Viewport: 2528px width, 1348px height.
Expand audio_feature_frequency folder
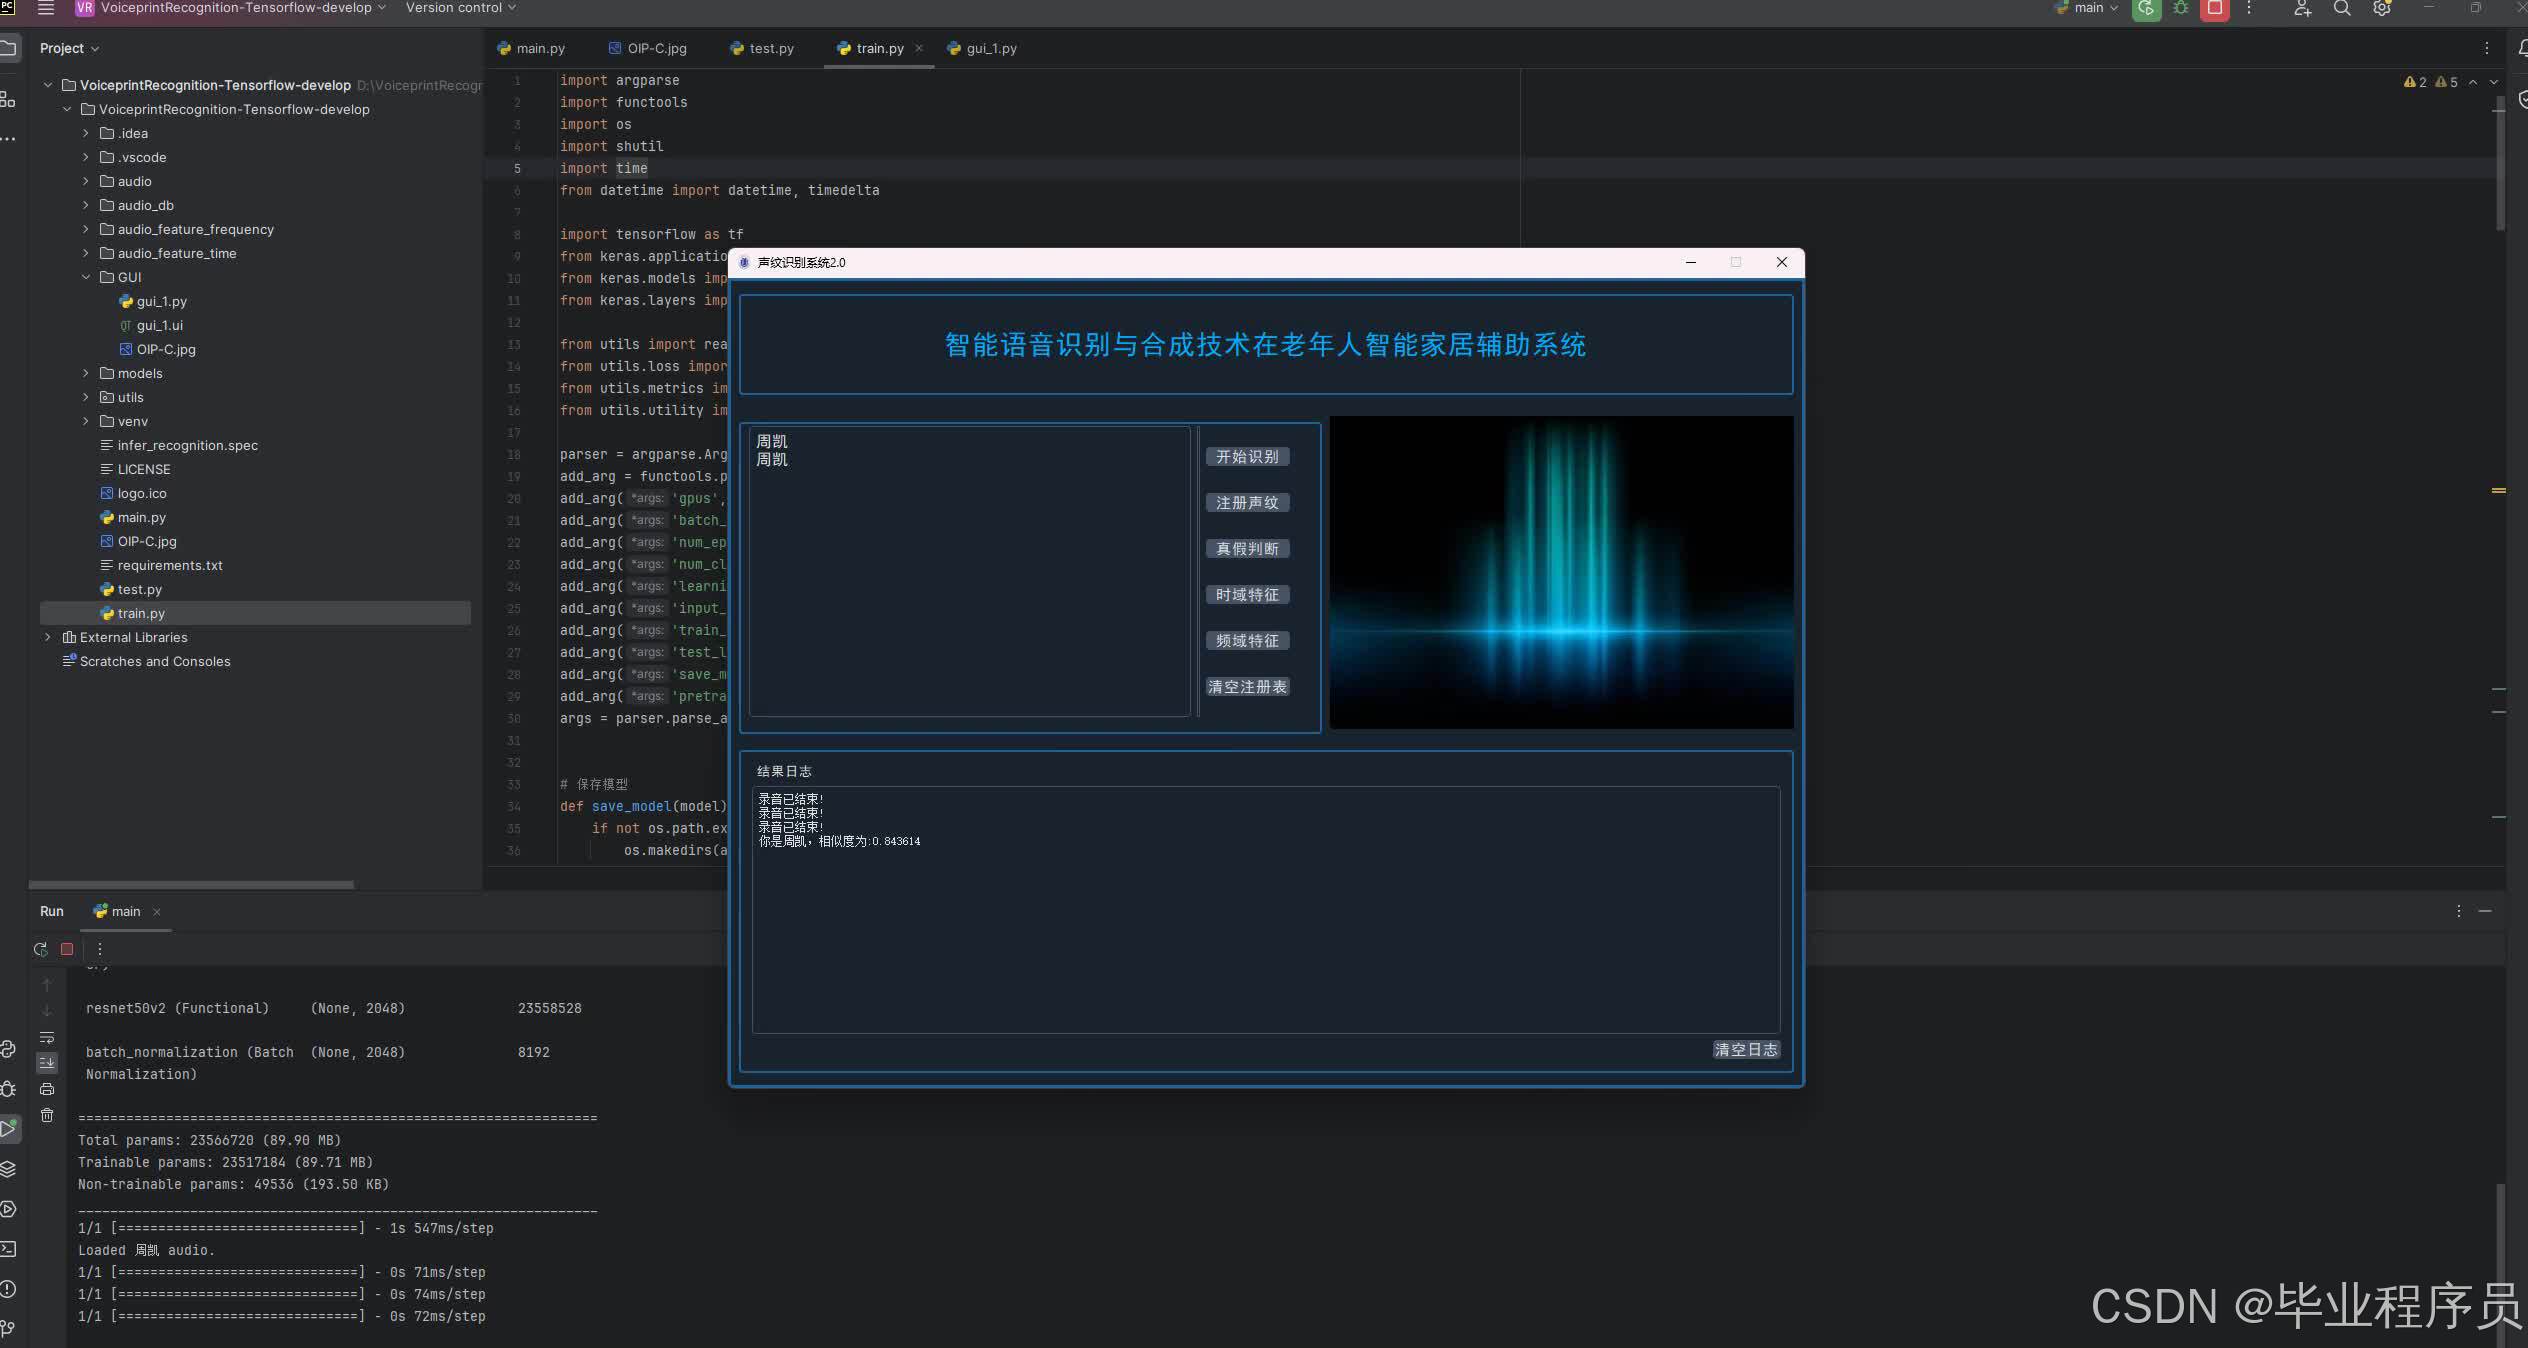coord(85,229)
